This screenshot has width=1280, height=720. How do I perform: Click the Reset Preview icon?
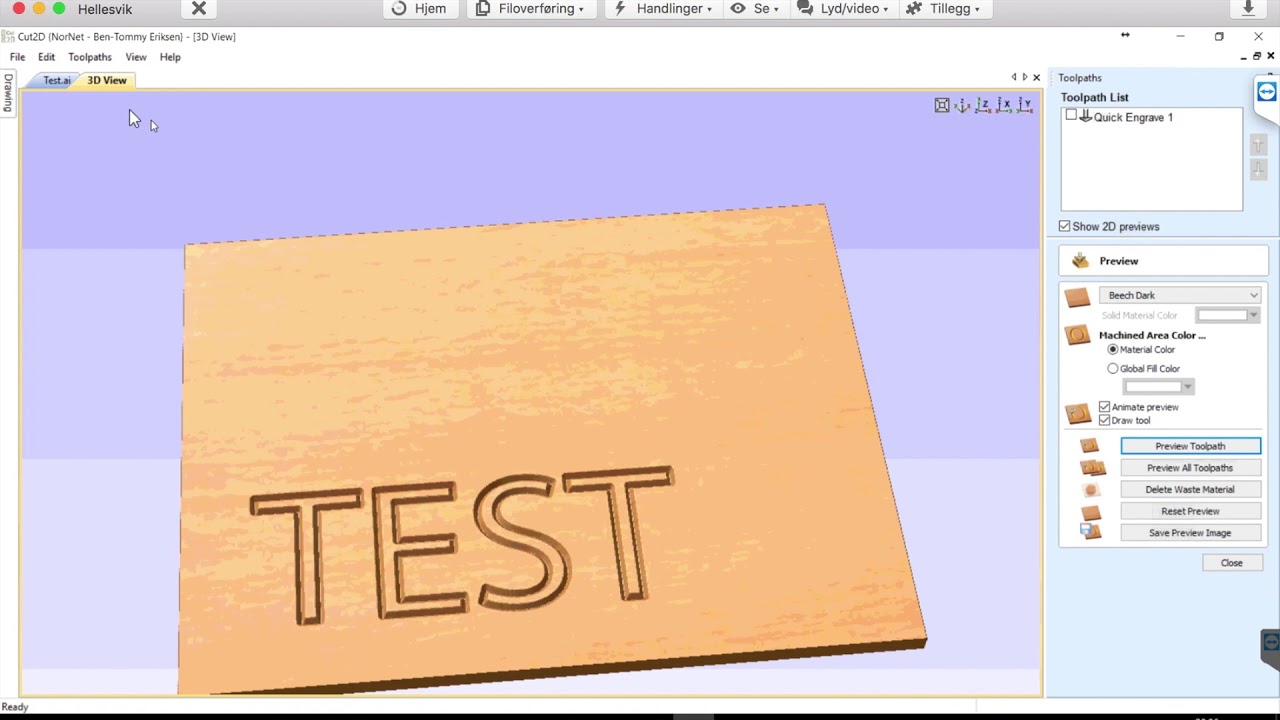pyautogui.click(x=1091, y=512)
